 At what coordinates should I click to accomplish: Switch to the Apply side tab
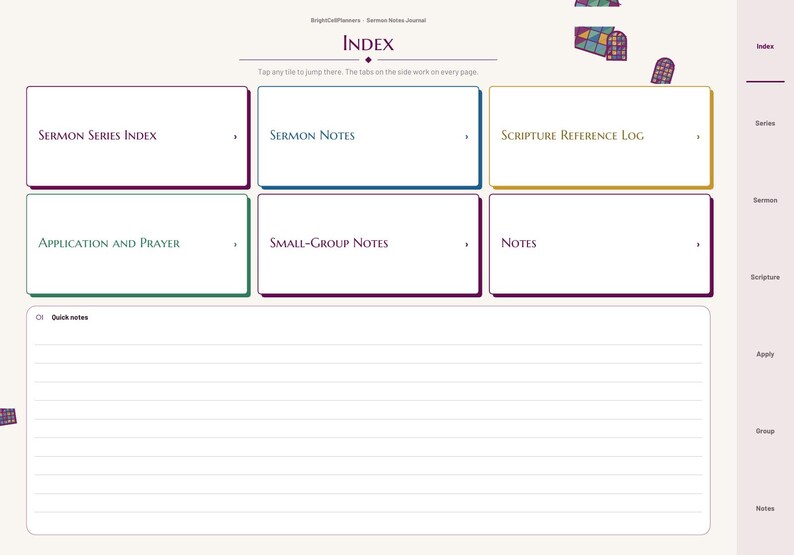pos(765,354)
